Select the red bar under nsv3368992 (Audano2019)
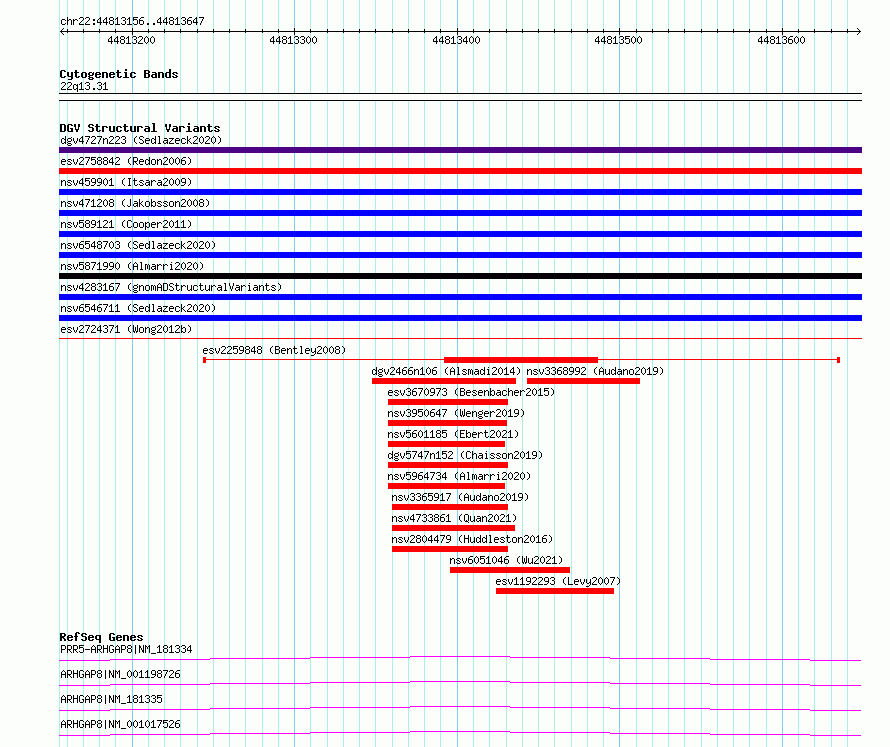This screenshot has width=890, height=747. (583, 381)
